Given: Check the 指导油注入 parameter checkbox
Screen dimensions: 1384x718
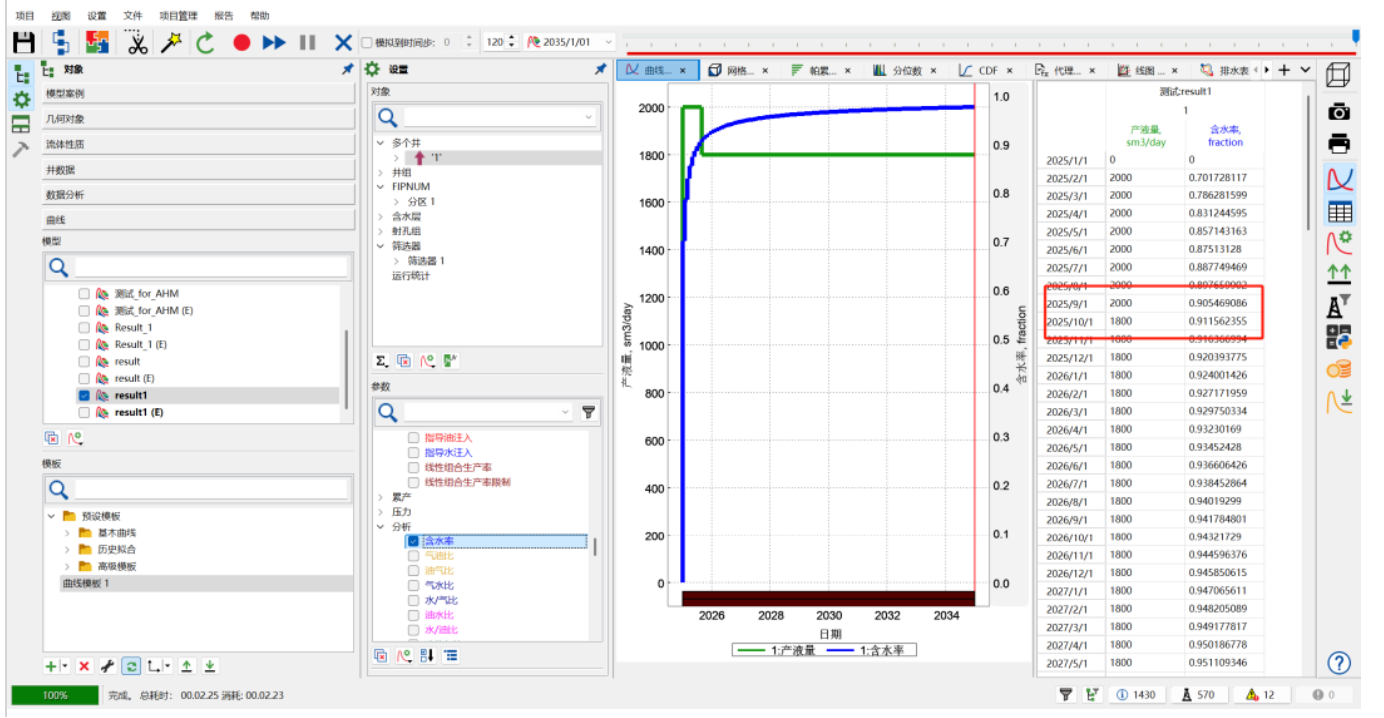Looking at the screenshot, I should coord(413,438).
